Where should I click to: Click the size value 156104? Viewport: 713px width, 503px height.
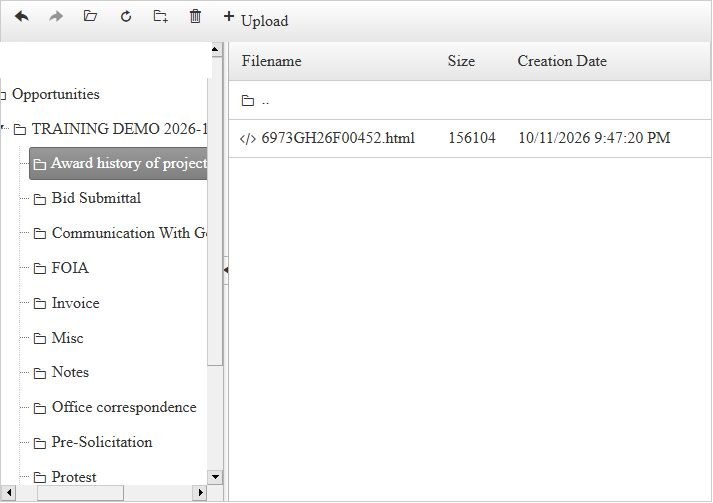coord(472,138)
